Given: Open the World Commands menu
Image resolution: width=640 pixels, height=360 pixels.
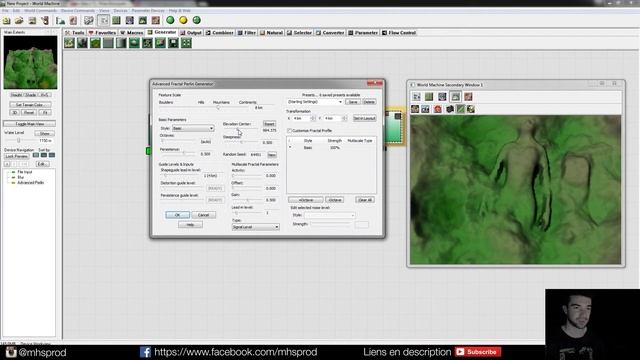Looking at the screenshot, I should pyautogui.click(x=40, y=11).
